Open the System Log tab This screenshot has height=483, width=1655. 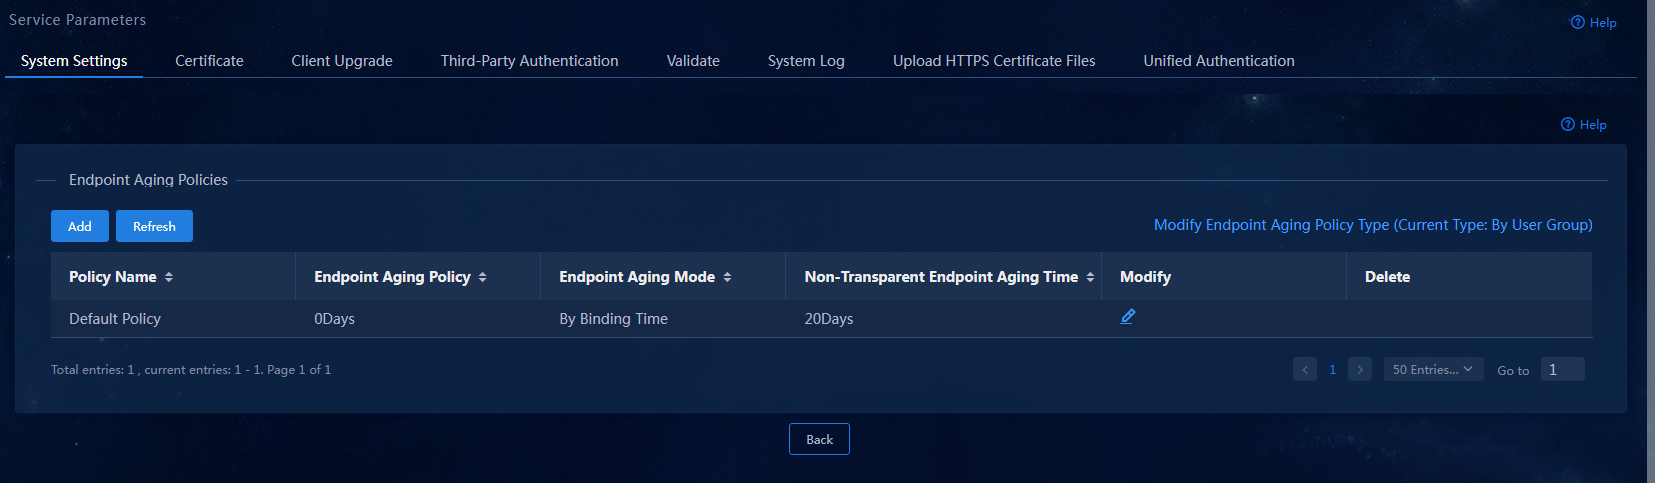coord(806,61)
